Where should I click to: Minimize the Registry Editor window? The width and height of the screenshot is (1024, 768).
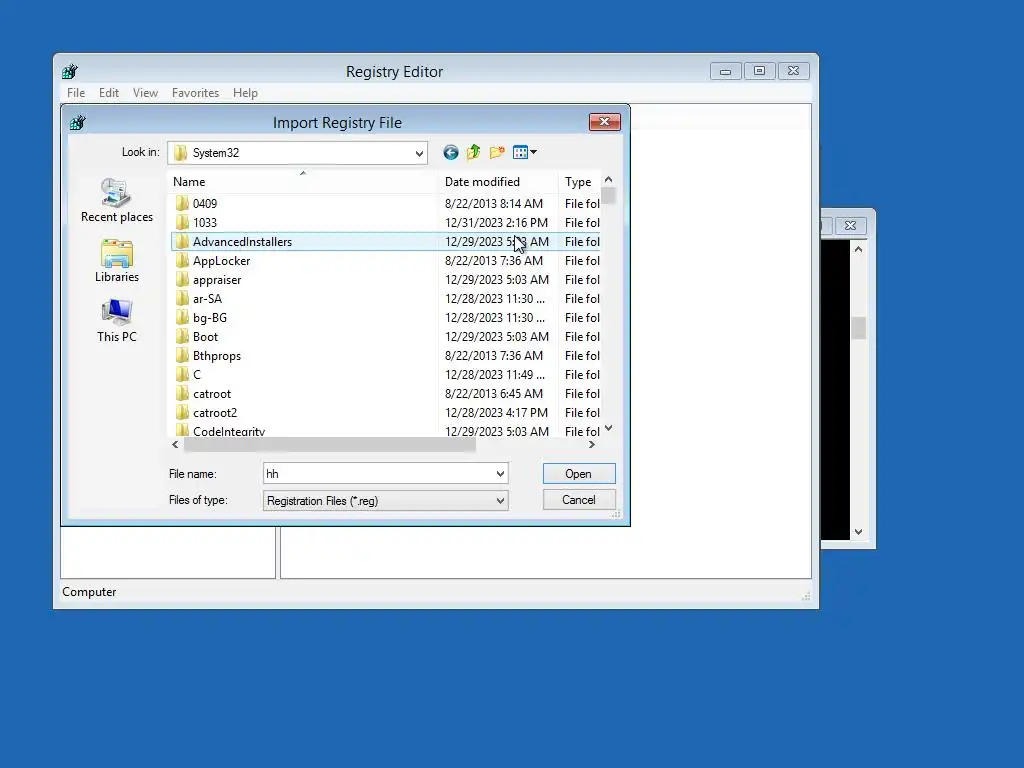pyautogui.click(x=726, y=71)
